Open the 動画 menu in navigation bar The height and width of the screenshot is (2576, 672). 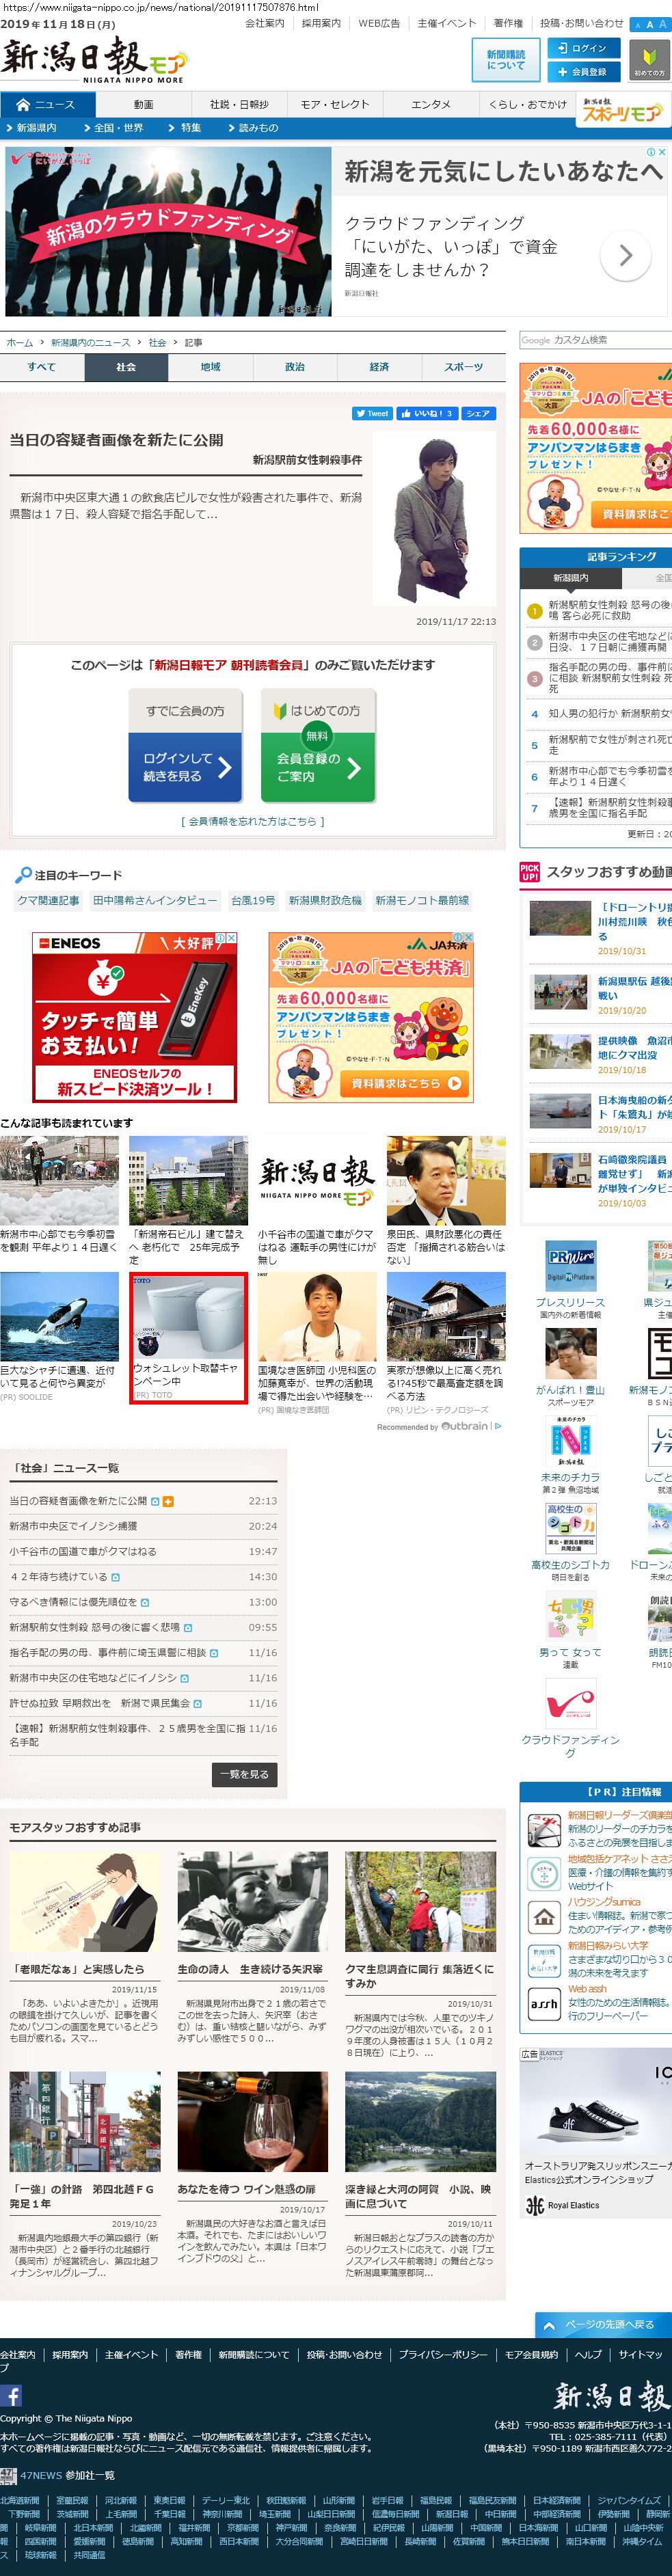144,104
